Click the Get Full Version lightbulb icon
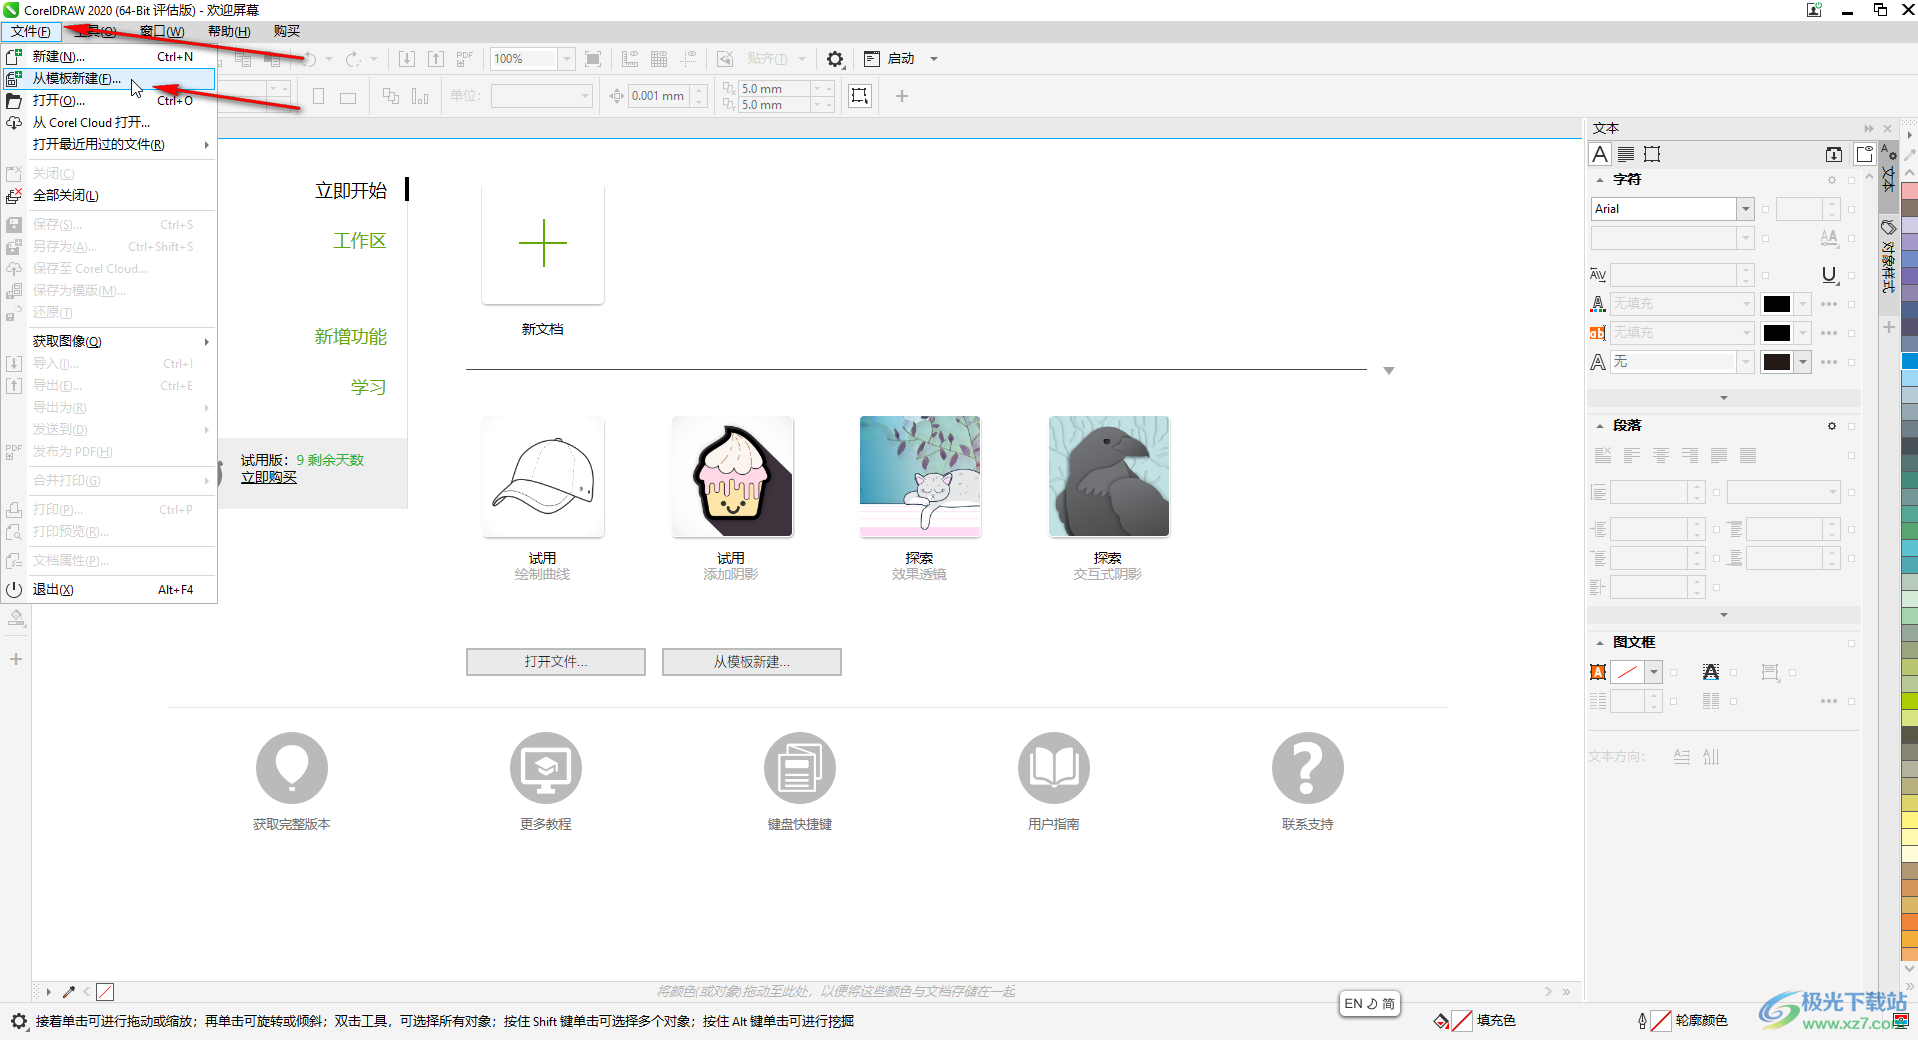 pos(292,768)
